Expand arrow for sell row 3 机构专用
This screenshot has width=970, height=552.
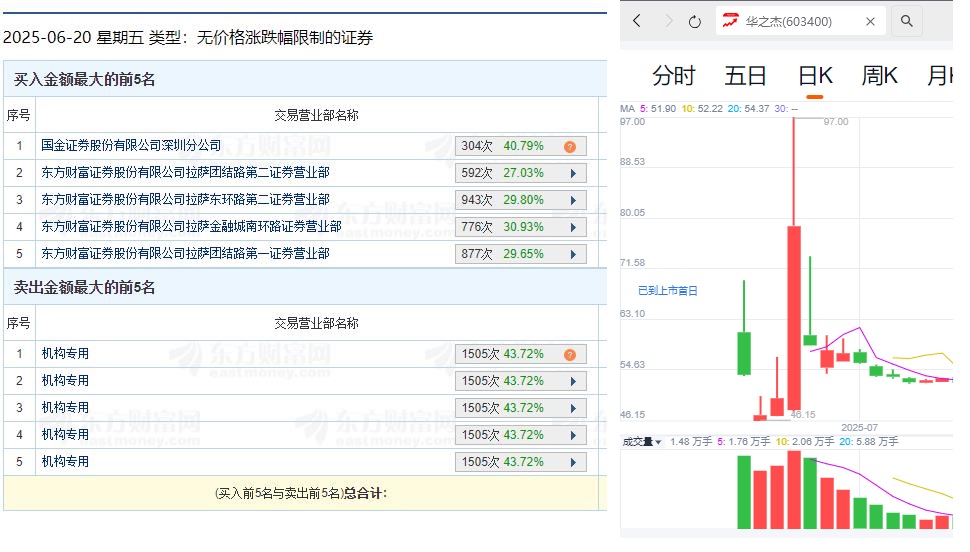click(573, 408)
